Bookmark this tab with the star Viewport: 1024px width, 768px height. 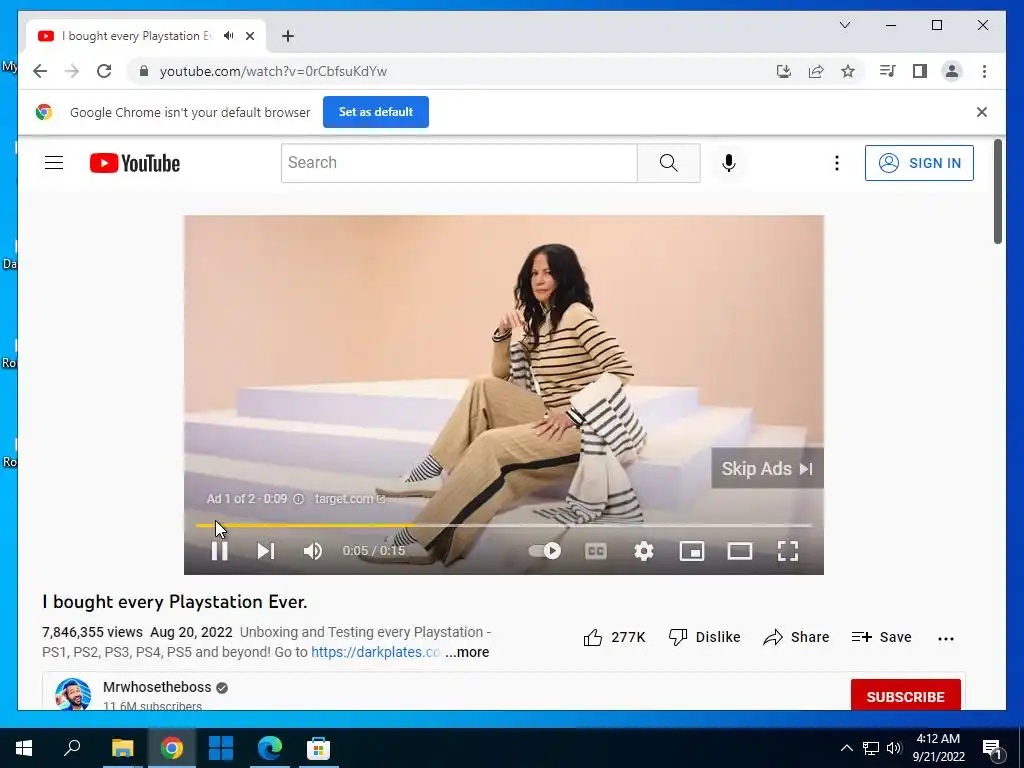[848, 71]
